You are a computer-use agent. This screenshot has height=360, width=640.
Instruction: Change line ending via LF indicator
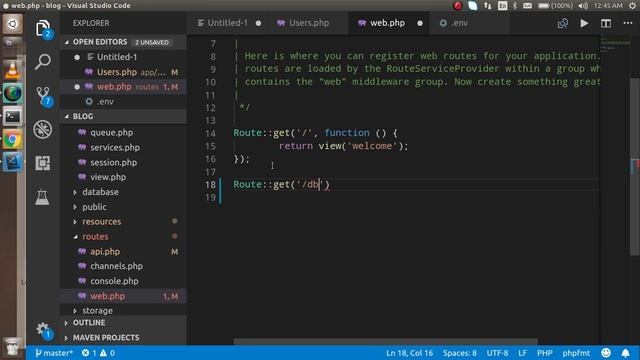(522, 353)
